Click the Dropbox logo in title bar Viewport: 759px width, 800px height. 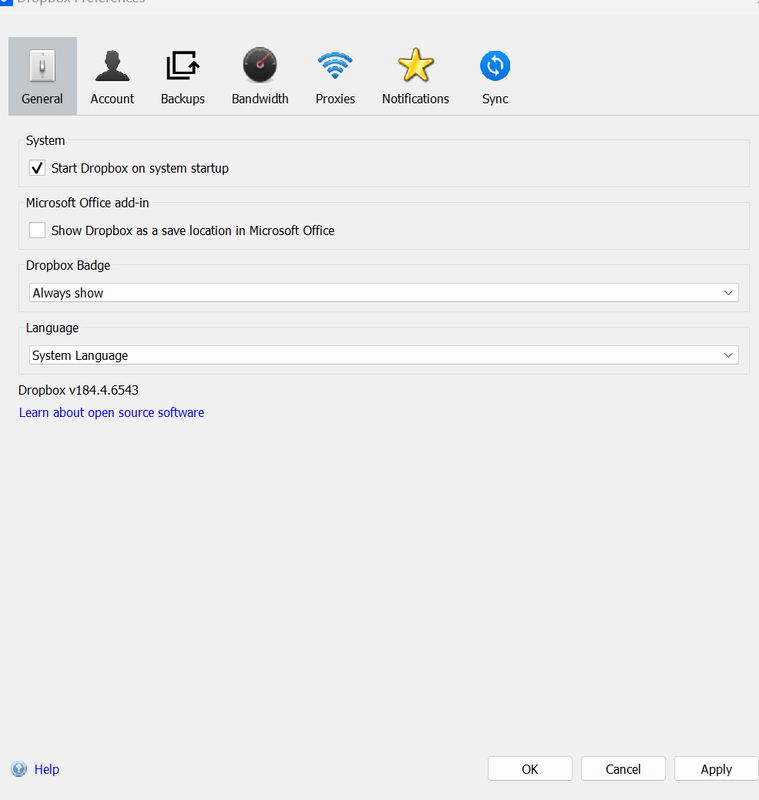tap(6, 2)
